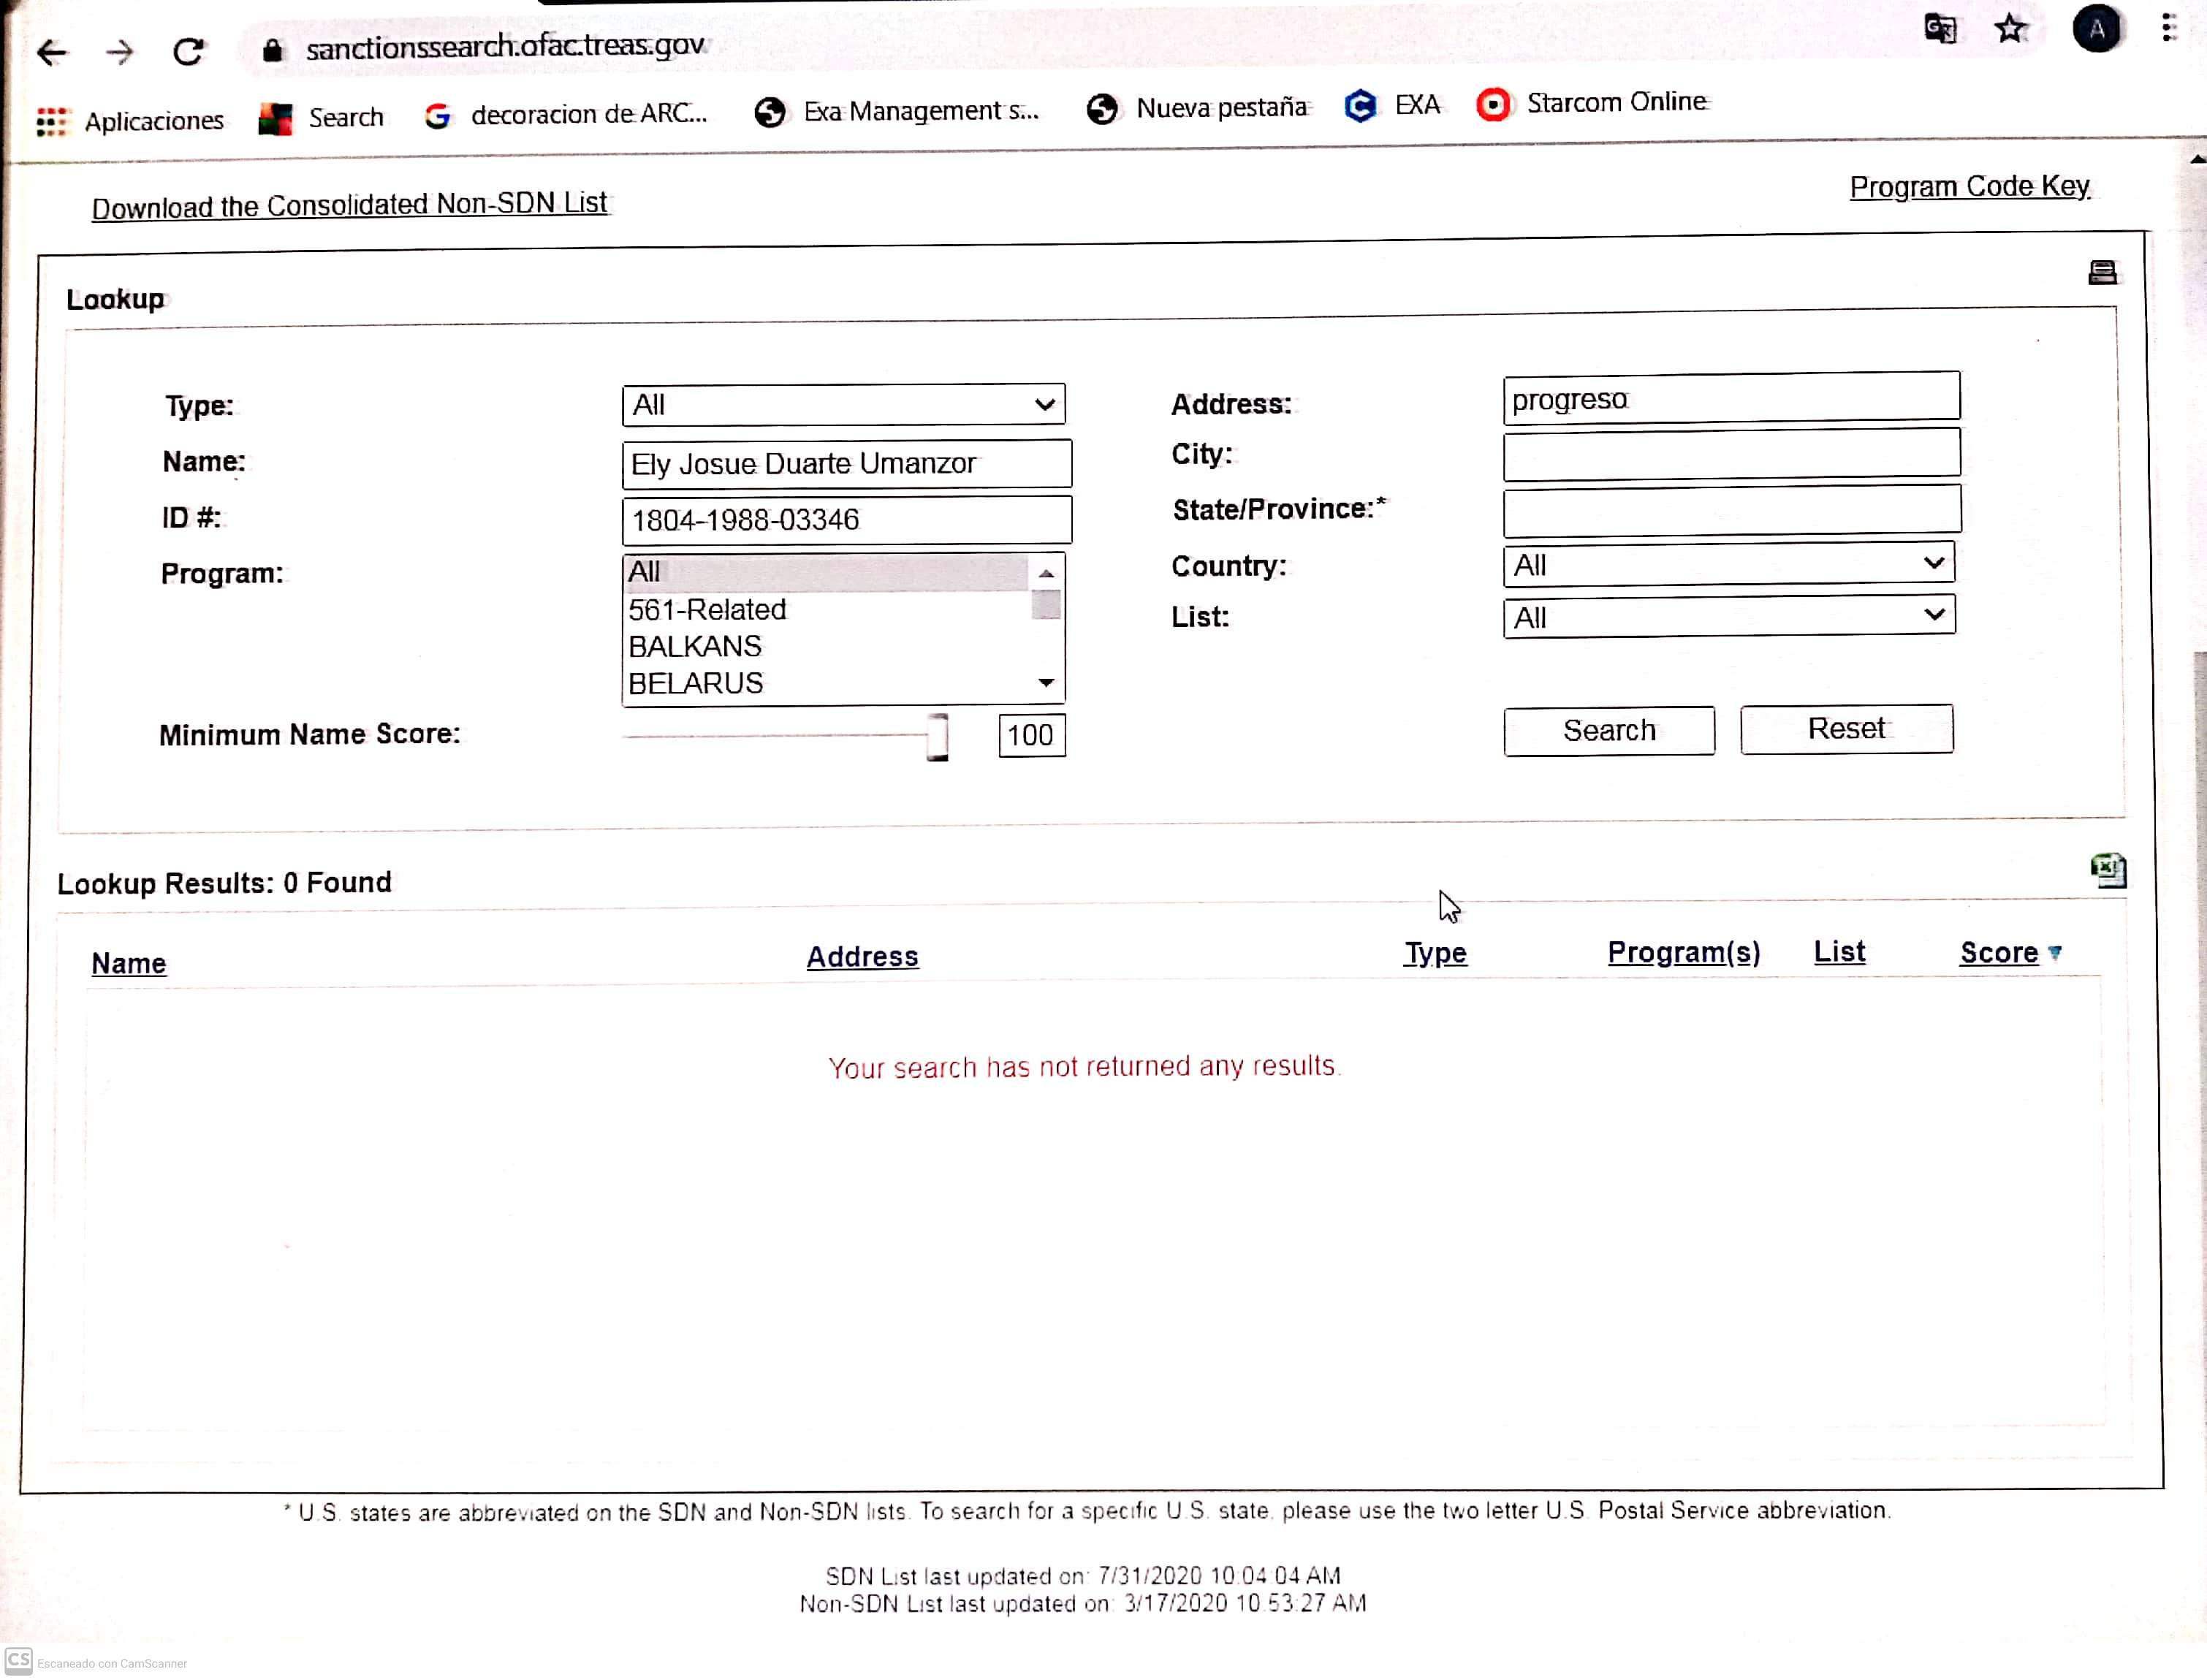Reload the page with refresh icon
The height and width of the screenshot is (1680, 2207).
188,51
